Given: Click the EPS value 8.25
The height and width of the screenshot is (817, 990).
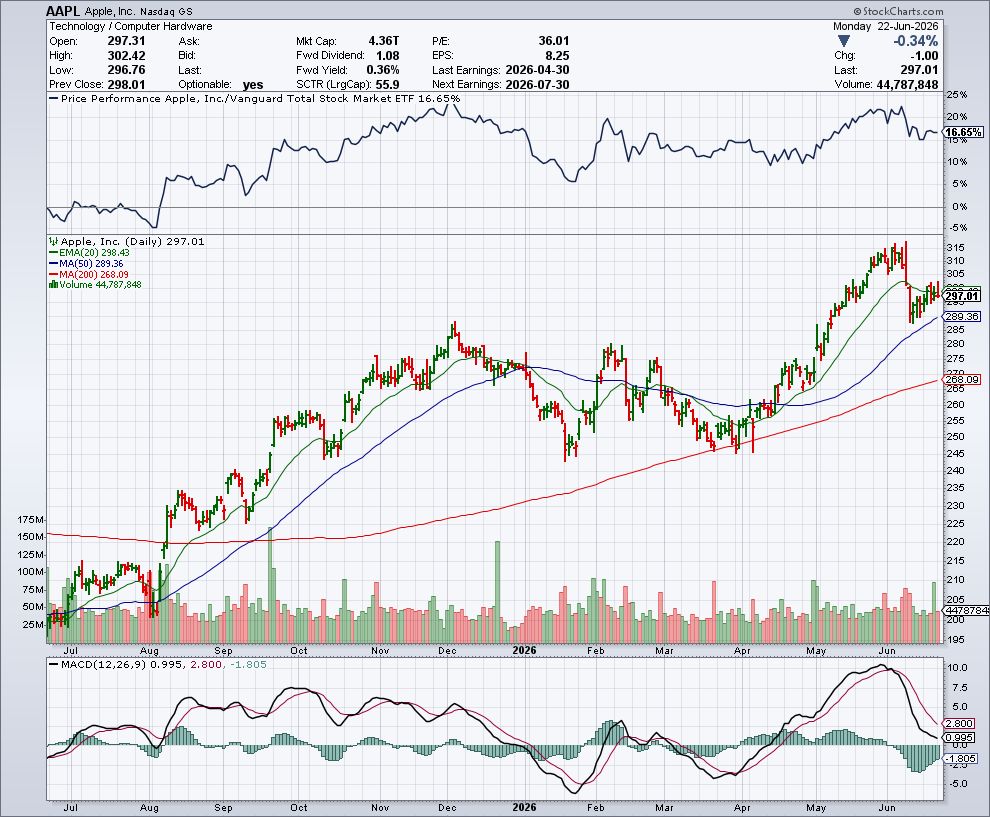Looking at the screenshot, I should (x=558, y=56).
